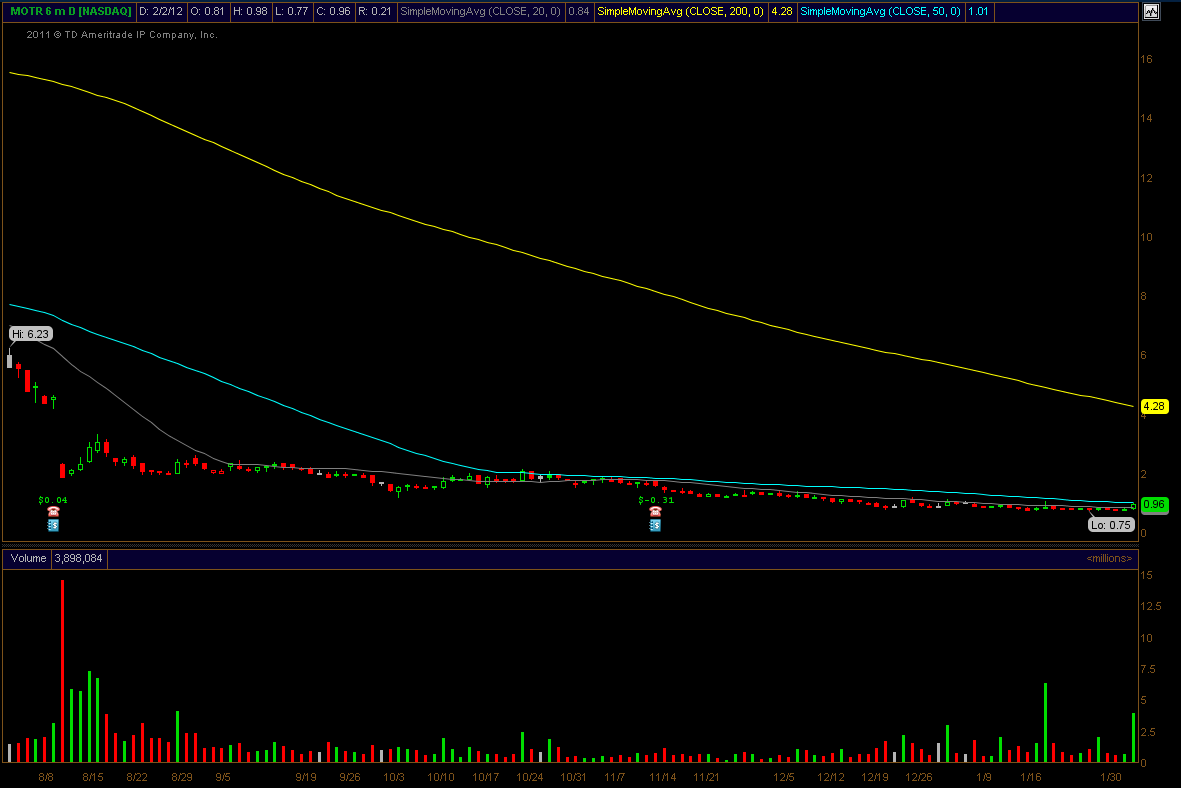Click the H: 0.98 high value

(x=251, y=11)
